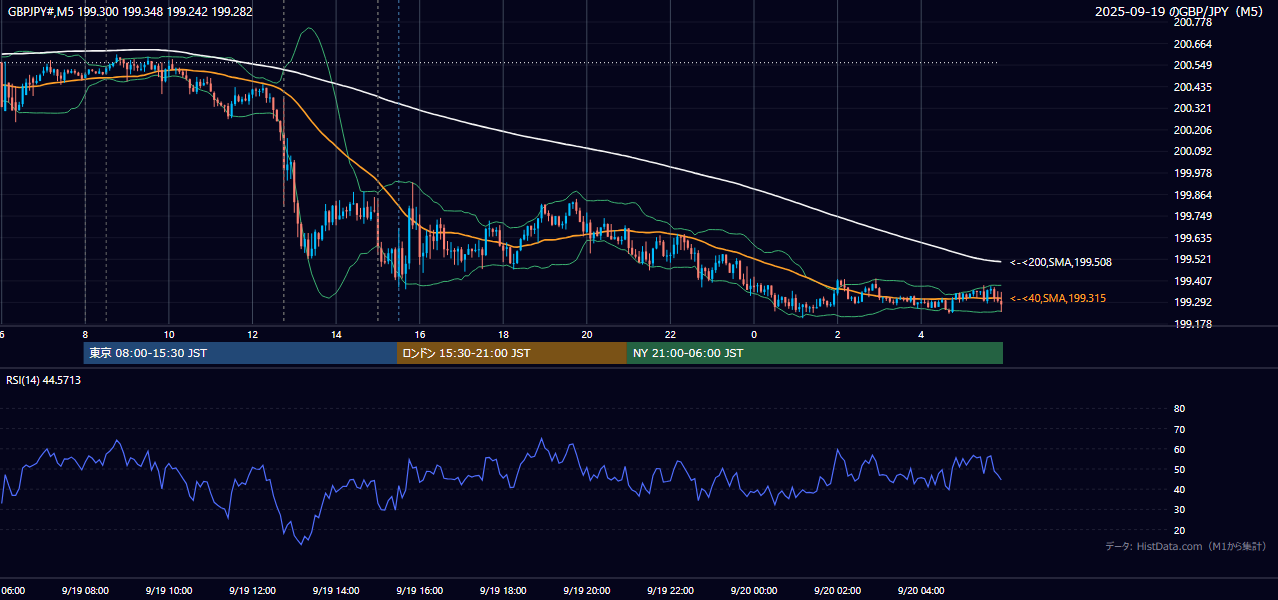Click price axis label 199.635

1192,238
